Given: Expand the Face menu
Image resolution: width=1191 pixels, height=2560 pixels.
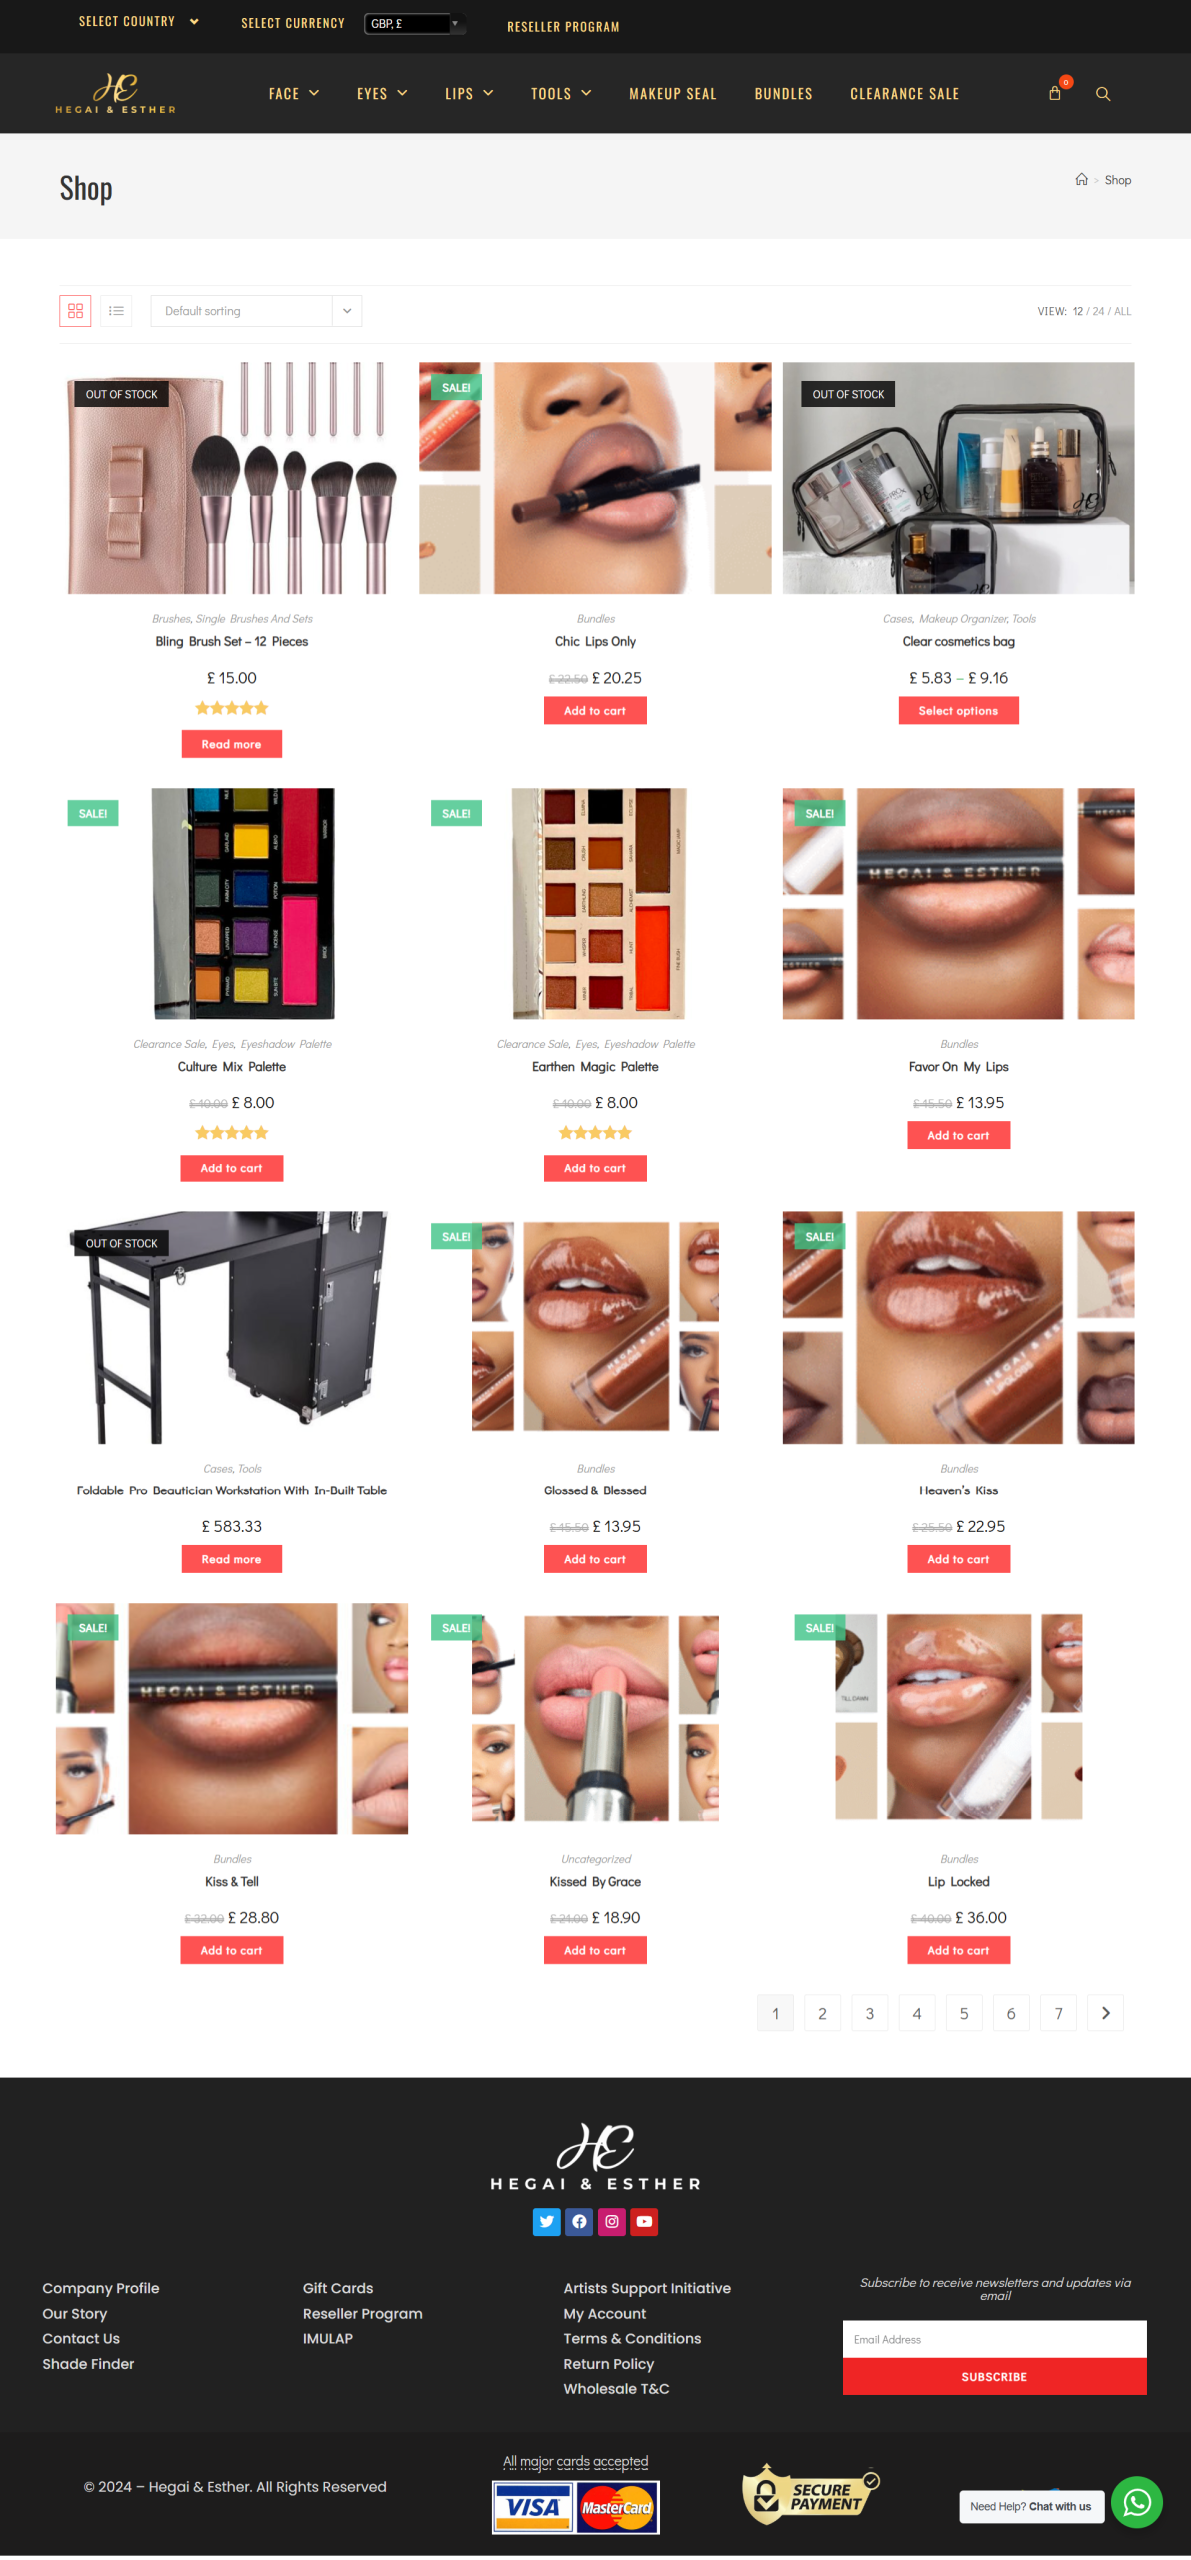Looking at the screenshot, I should click(x=294, y=94).
